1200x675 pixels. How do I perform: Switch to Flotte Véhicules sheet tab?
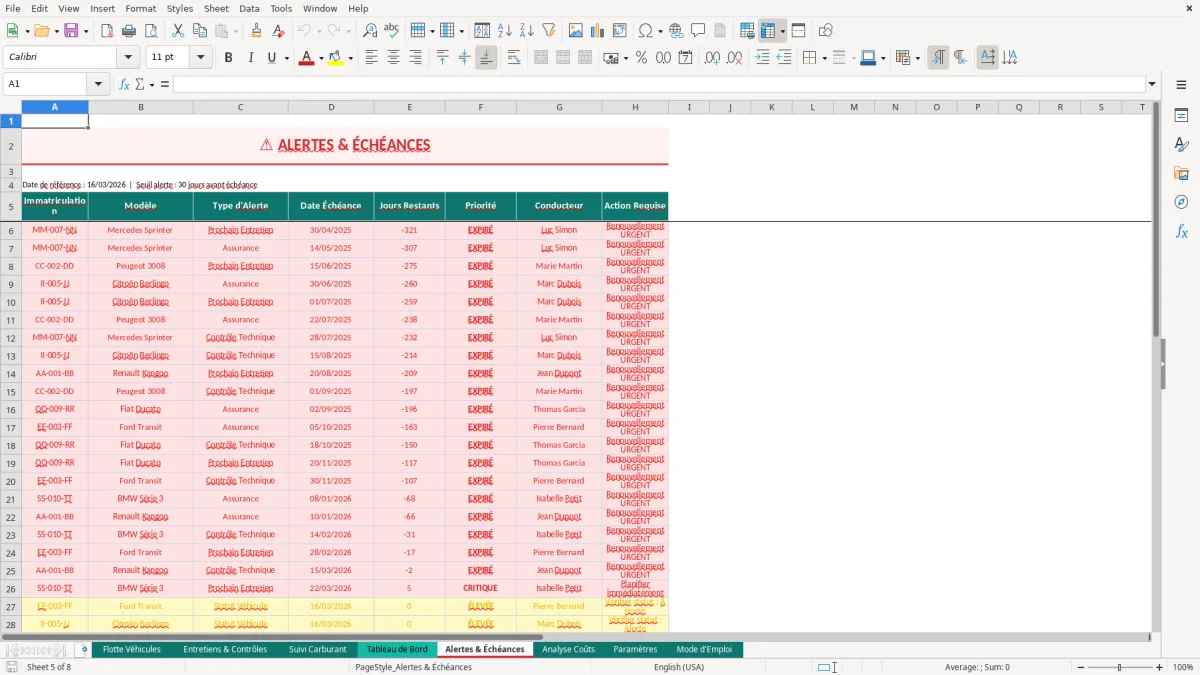pos(132,649)
